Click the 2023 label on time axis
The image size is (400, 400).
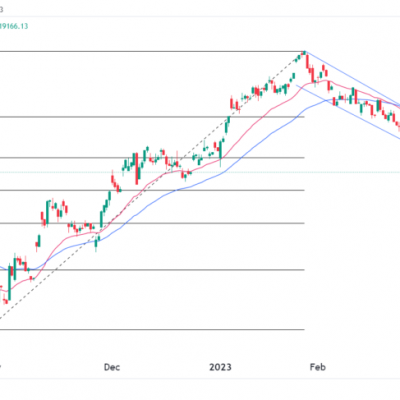220,367
